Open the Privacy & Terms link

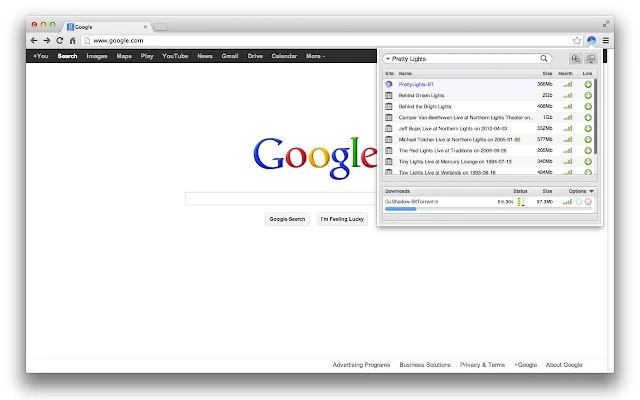482,364
